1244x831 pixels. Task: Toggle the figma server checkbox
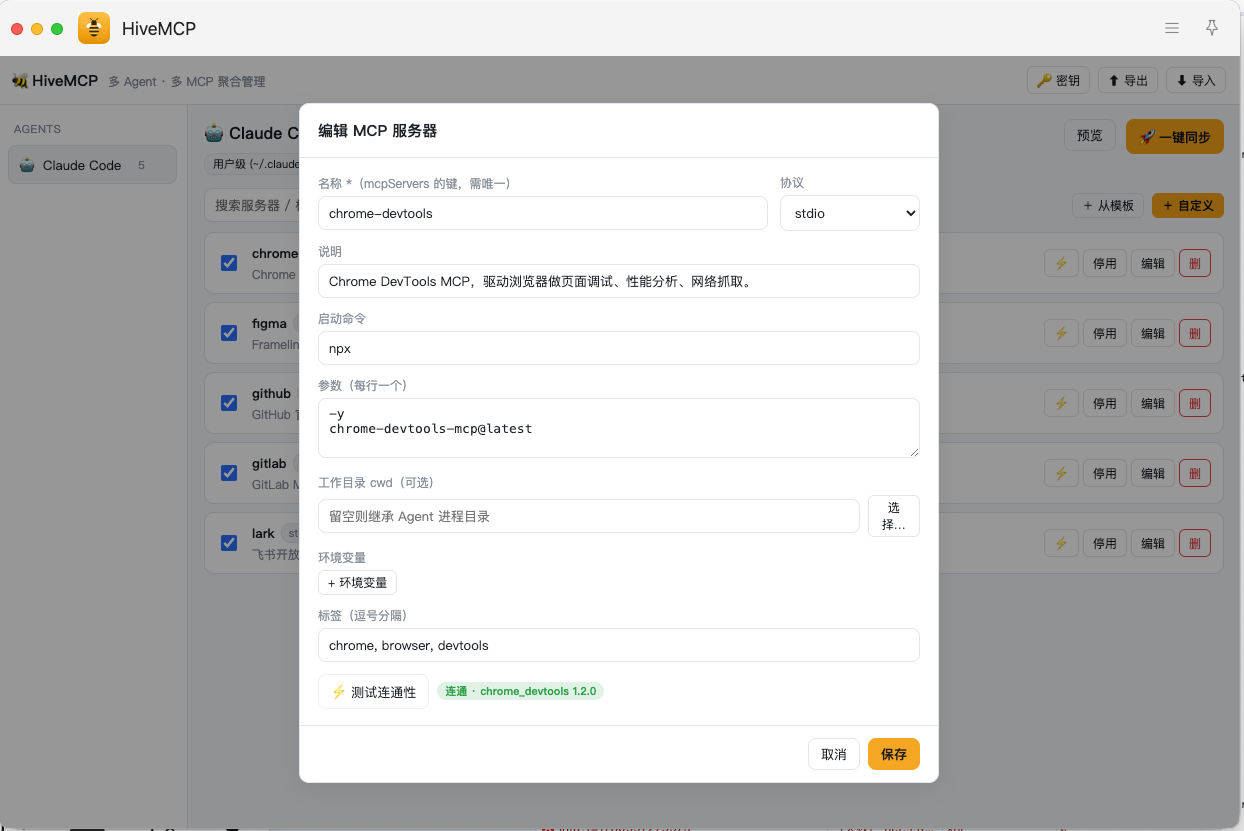click(x=229, y=333)
